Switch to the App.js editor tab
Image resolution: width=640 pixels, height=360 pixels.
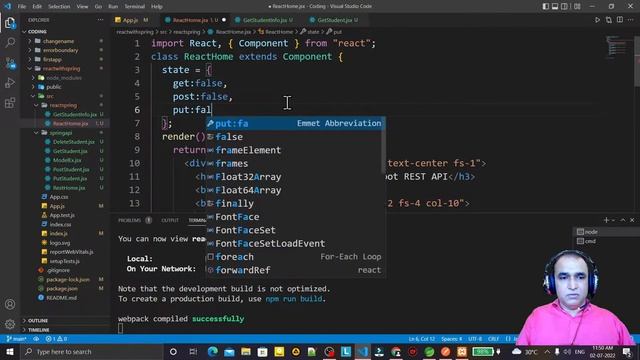[x=131, y=20]
